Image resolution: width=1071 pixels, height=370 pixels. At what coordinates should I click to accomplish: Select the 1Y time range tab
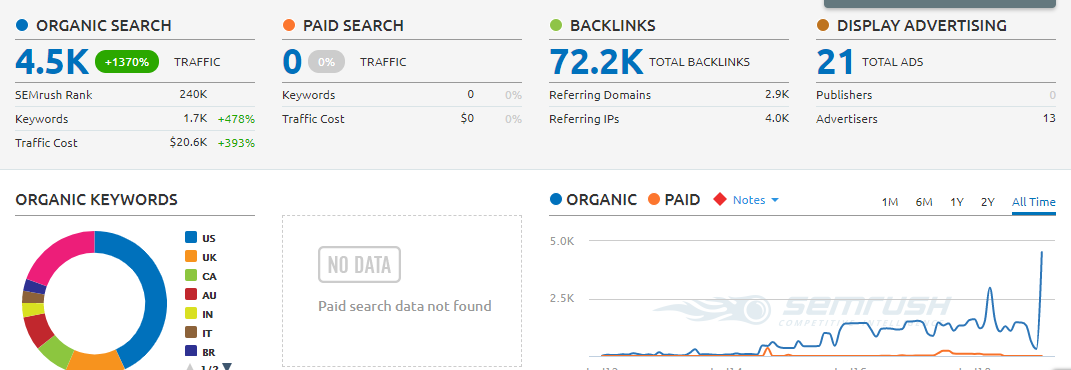(957, 202)
